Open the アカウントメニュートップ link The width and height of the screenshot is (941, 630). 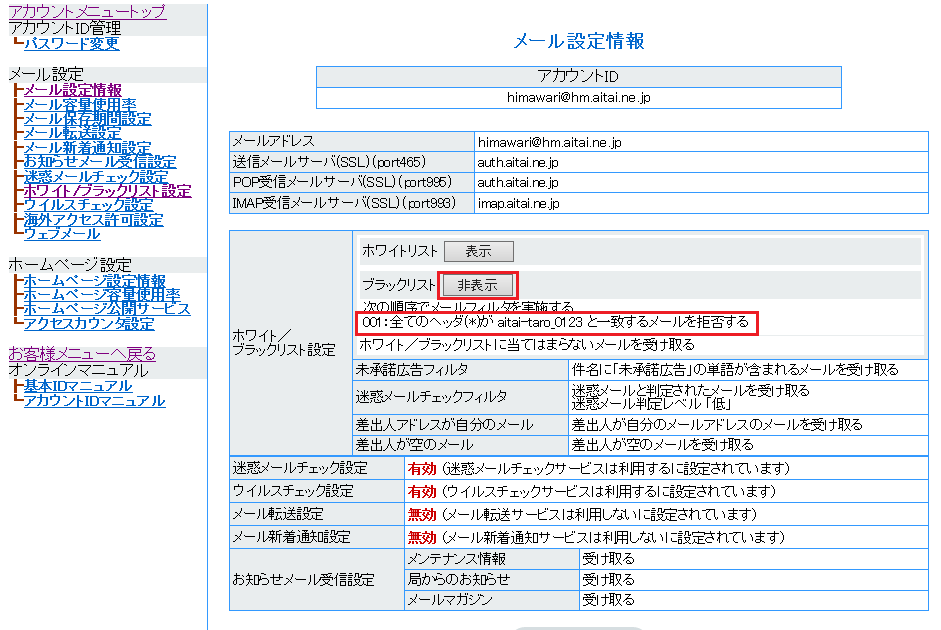tap(87, 12)
